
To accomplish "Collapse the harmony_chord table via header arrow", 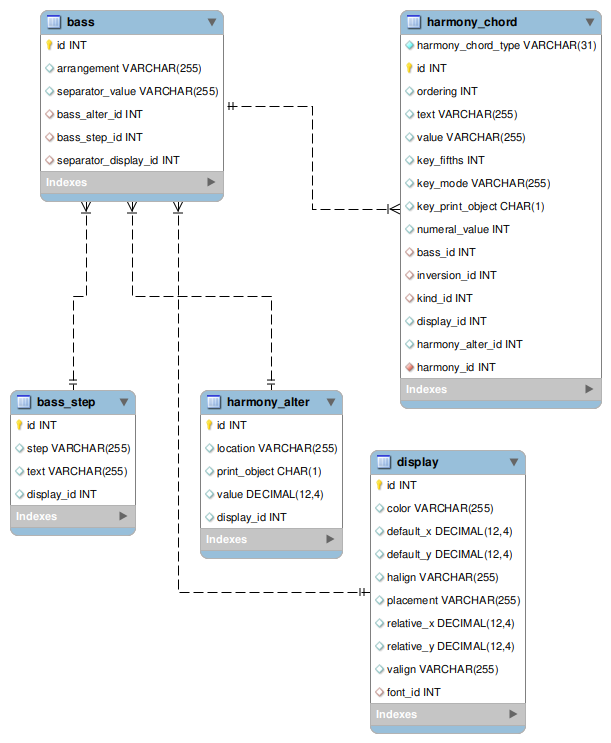I will point(590,21).
